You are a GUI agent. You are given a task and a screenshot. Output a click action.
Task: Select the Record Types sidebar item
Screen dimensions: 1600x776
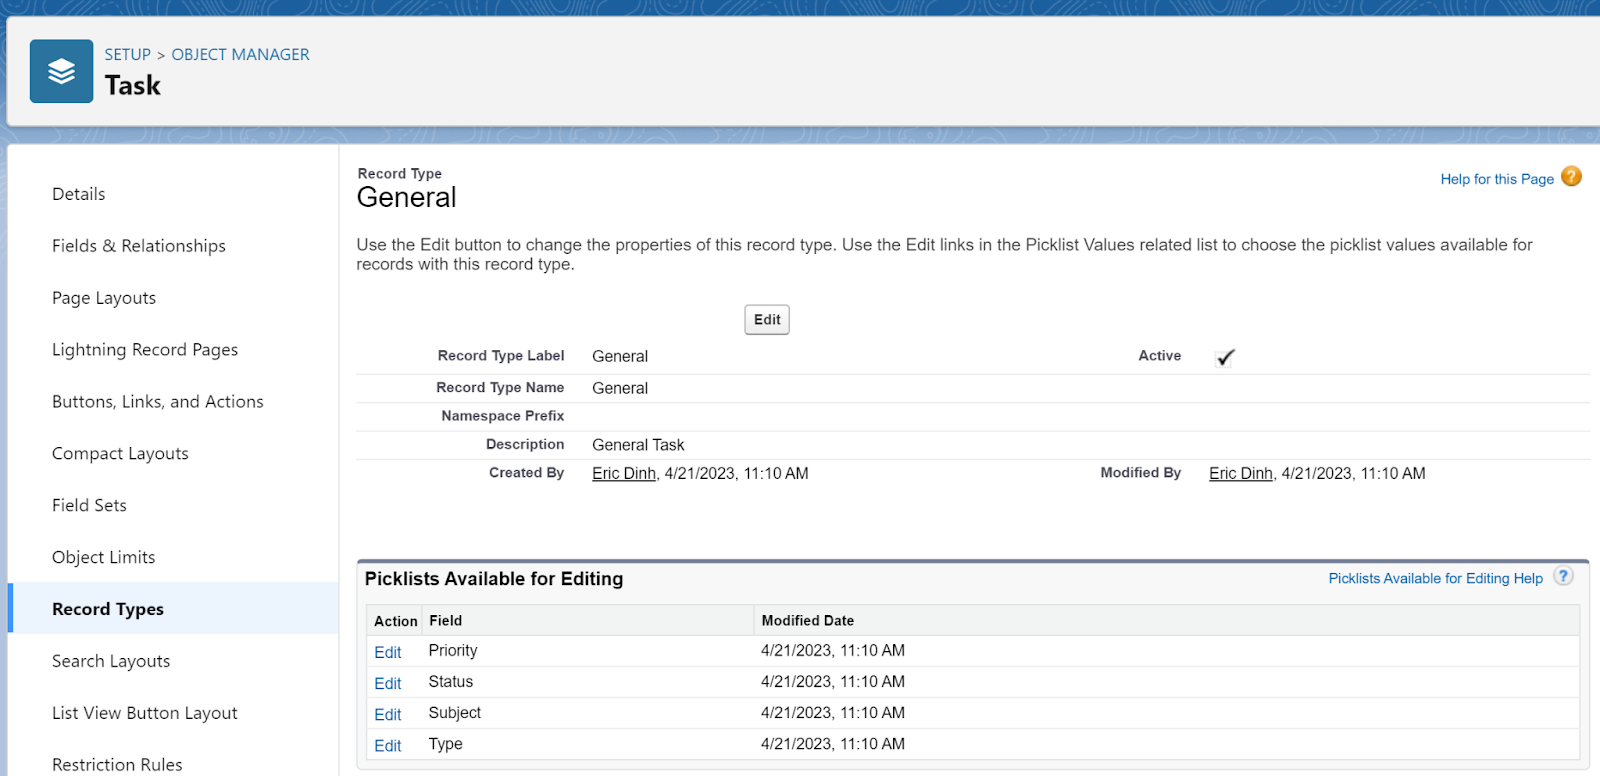point(108,609)
